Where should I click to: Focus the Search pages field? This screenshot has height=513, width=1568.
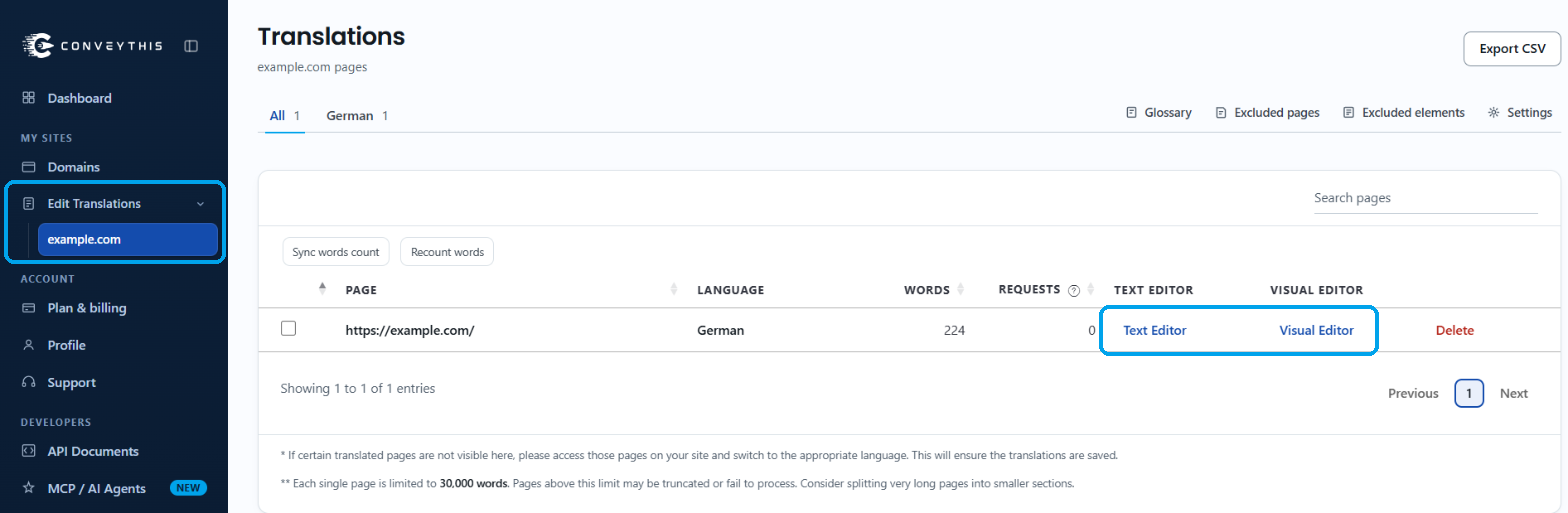[x=1425, y=198]
